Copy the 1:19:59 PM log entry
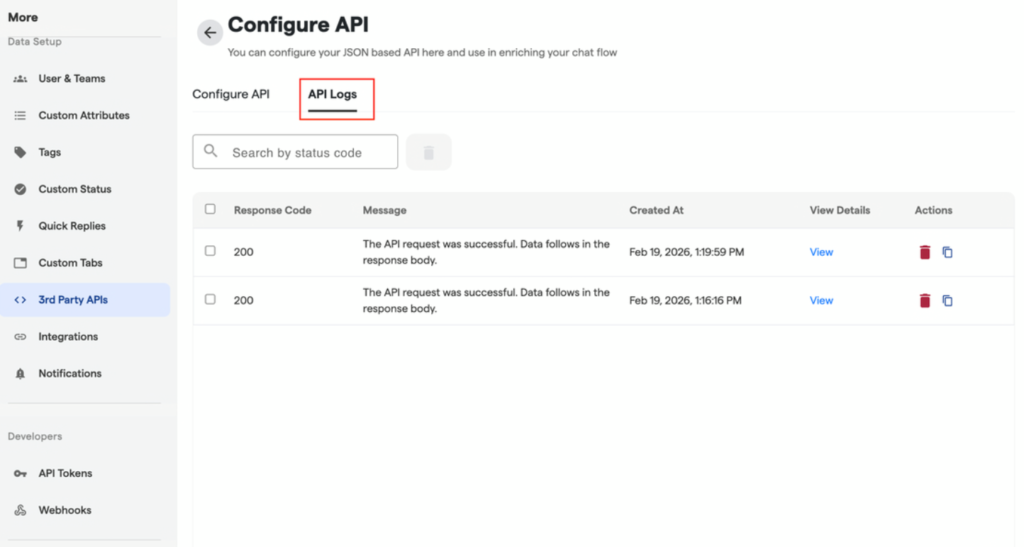The width and height of the screenshot is (1024, 547). 948,252
